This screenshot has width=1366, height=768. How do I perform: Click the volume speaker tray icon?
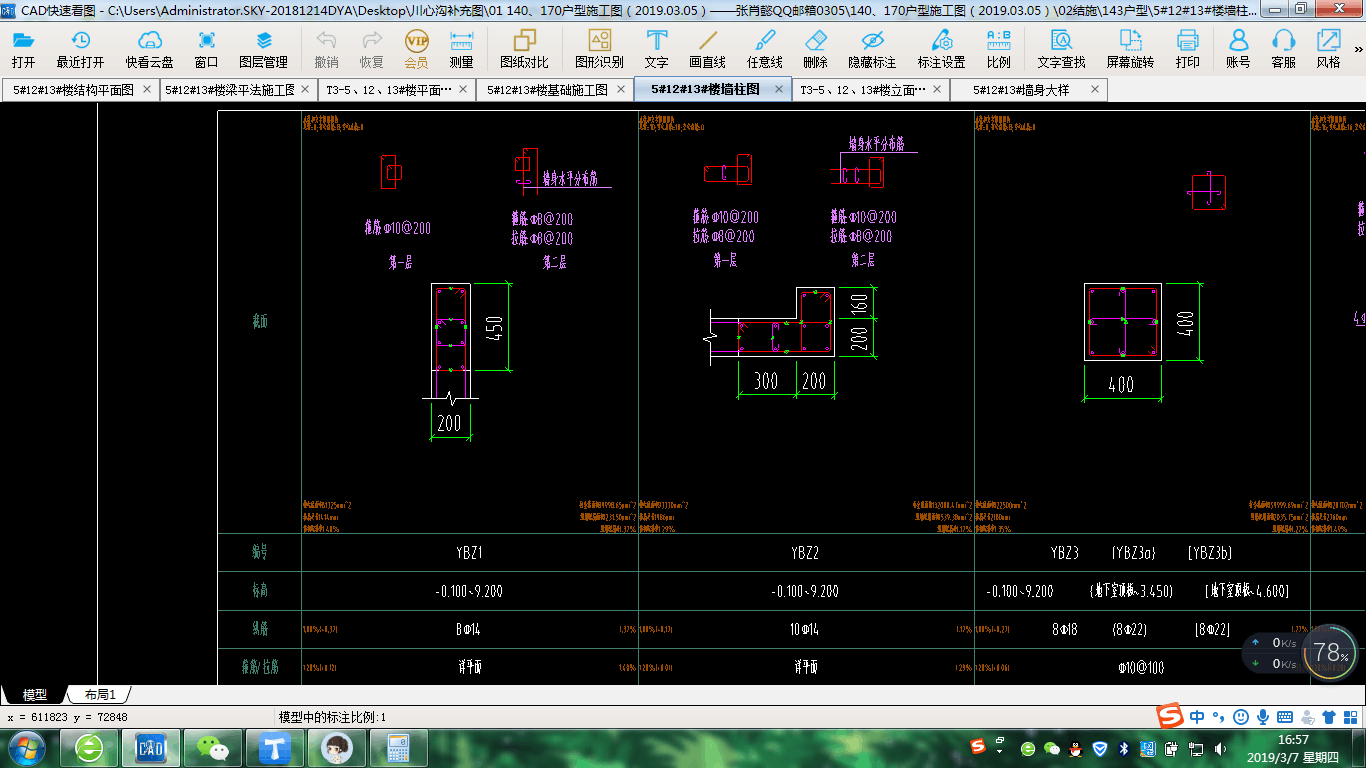click(1220, 748)
